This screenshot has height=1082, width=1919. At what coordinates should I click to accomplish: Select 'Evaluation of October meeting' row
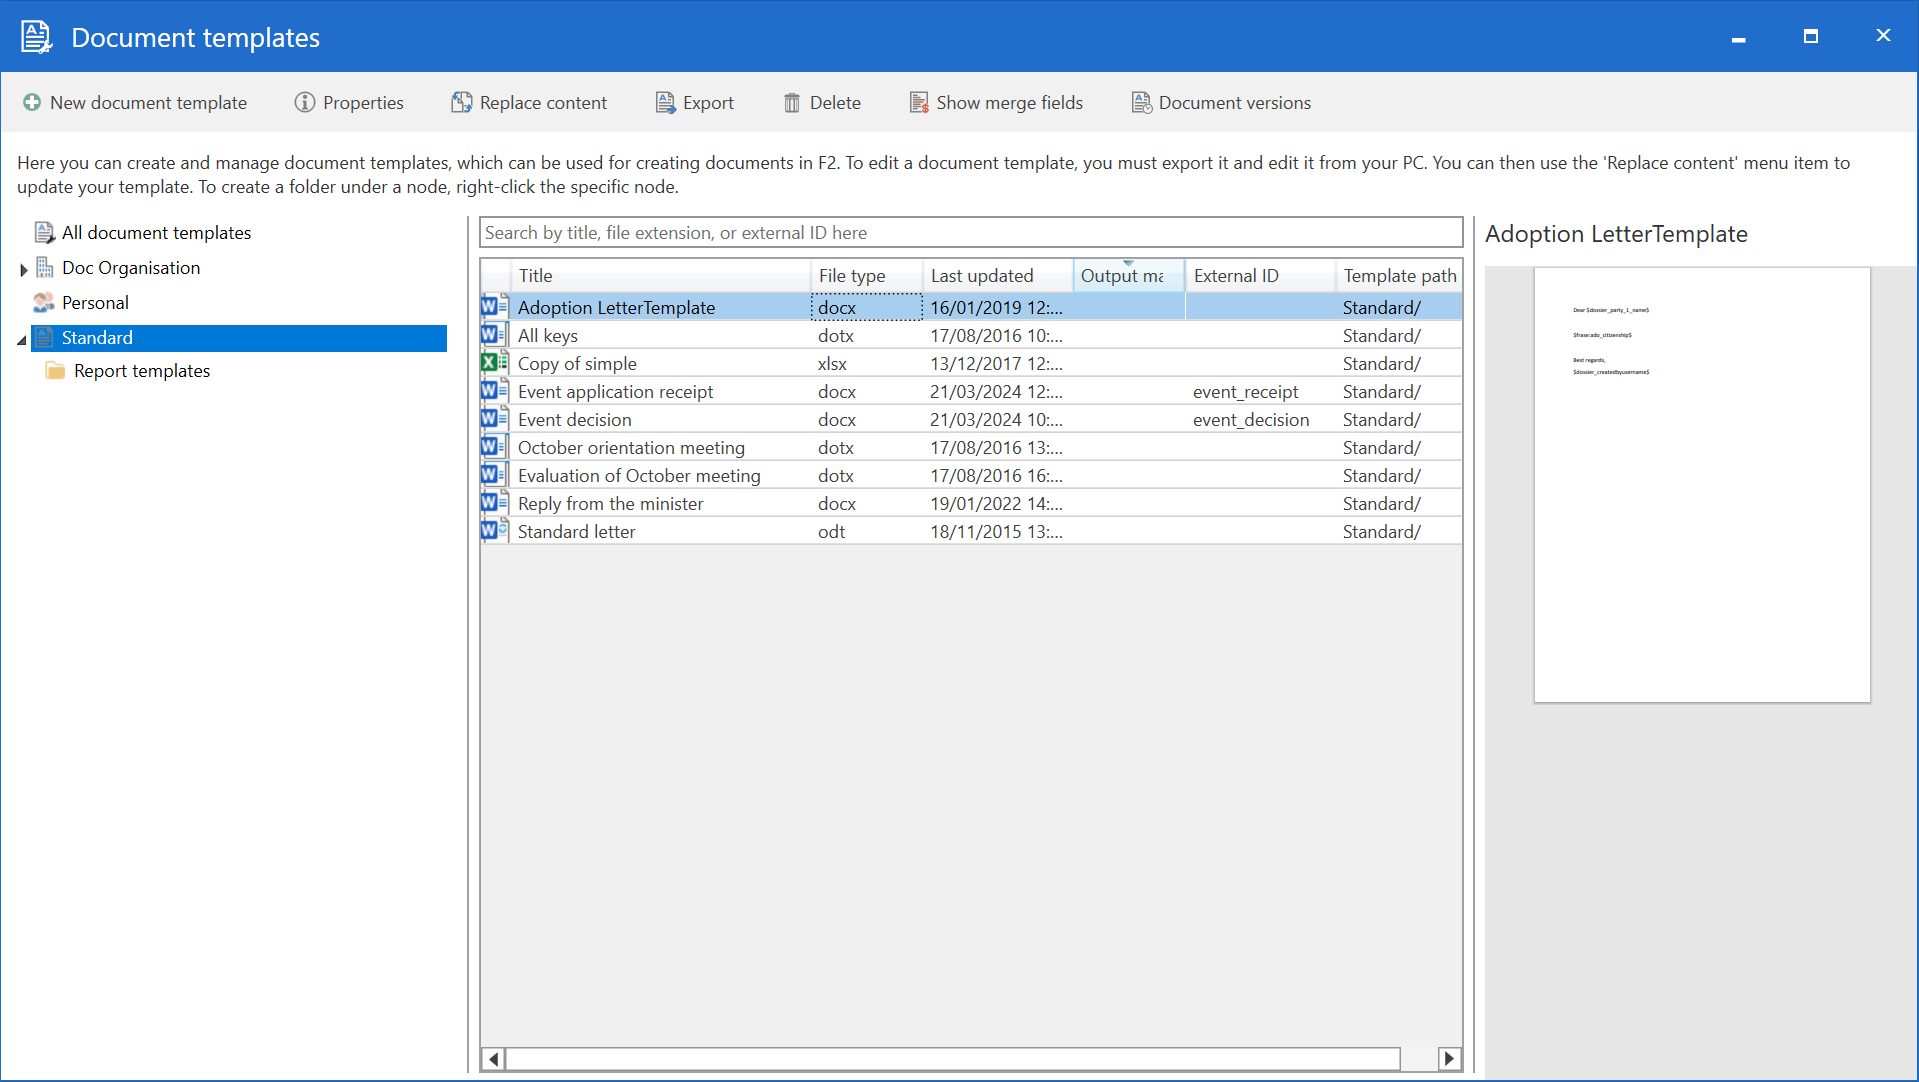(x=971, y=475)
